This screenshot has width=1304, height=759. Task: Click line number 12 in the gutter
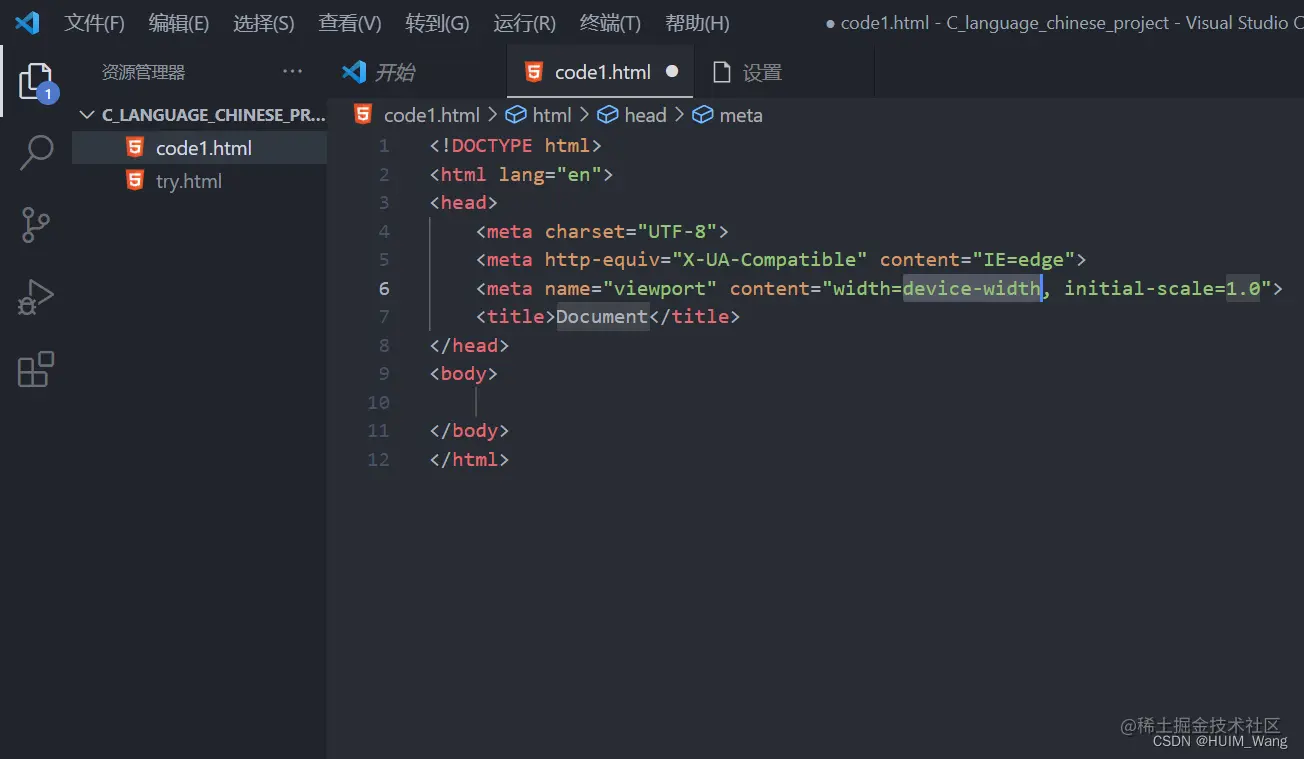tap(378, 459)
